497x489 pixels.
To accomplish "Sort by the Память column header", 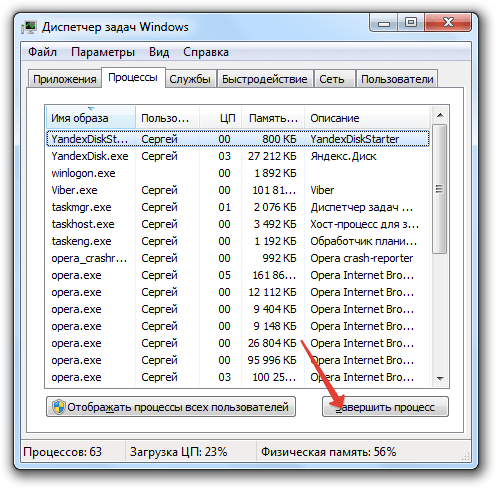I will (x=273, y=118).
